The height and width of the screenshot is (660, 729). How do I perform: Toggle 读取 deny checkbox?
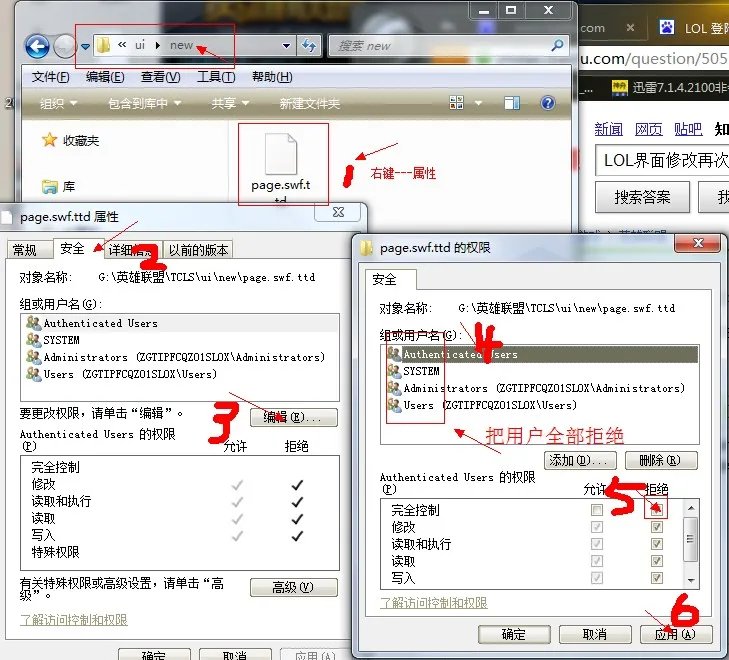pos(656,561)
